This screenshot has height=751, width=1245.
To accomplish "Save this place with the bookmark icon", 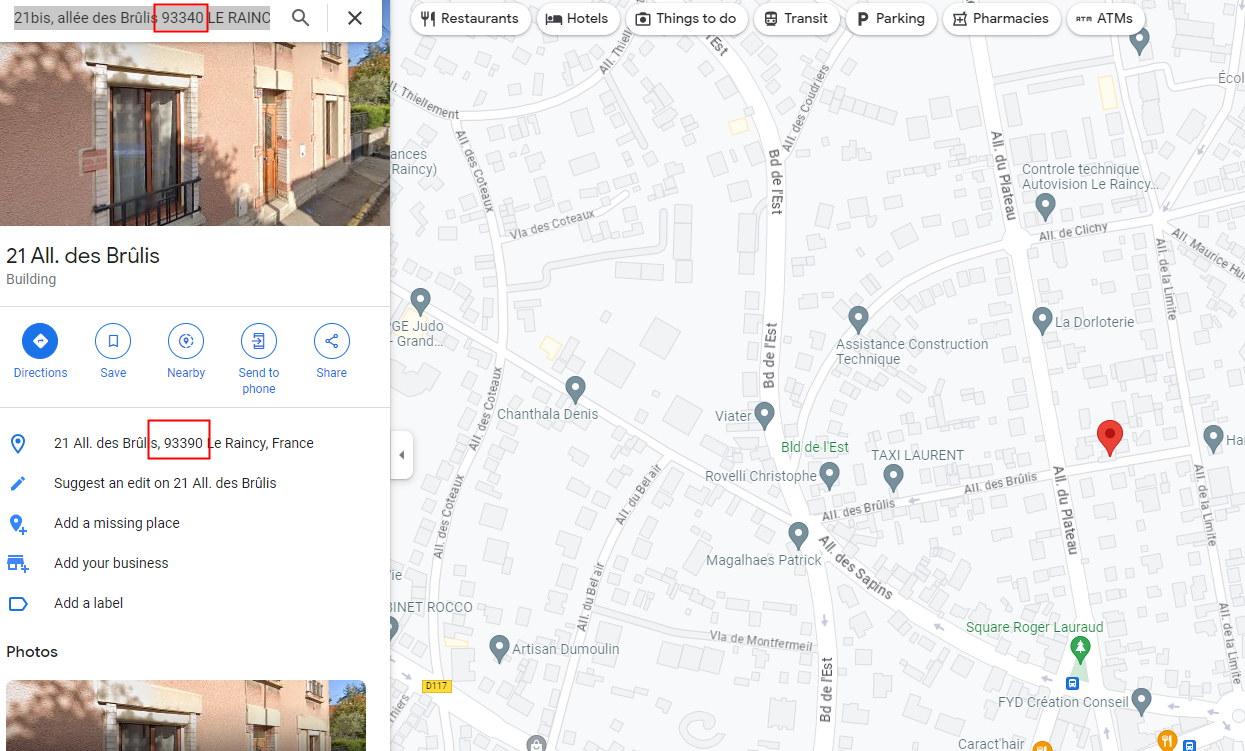I will tap(113, 342).
